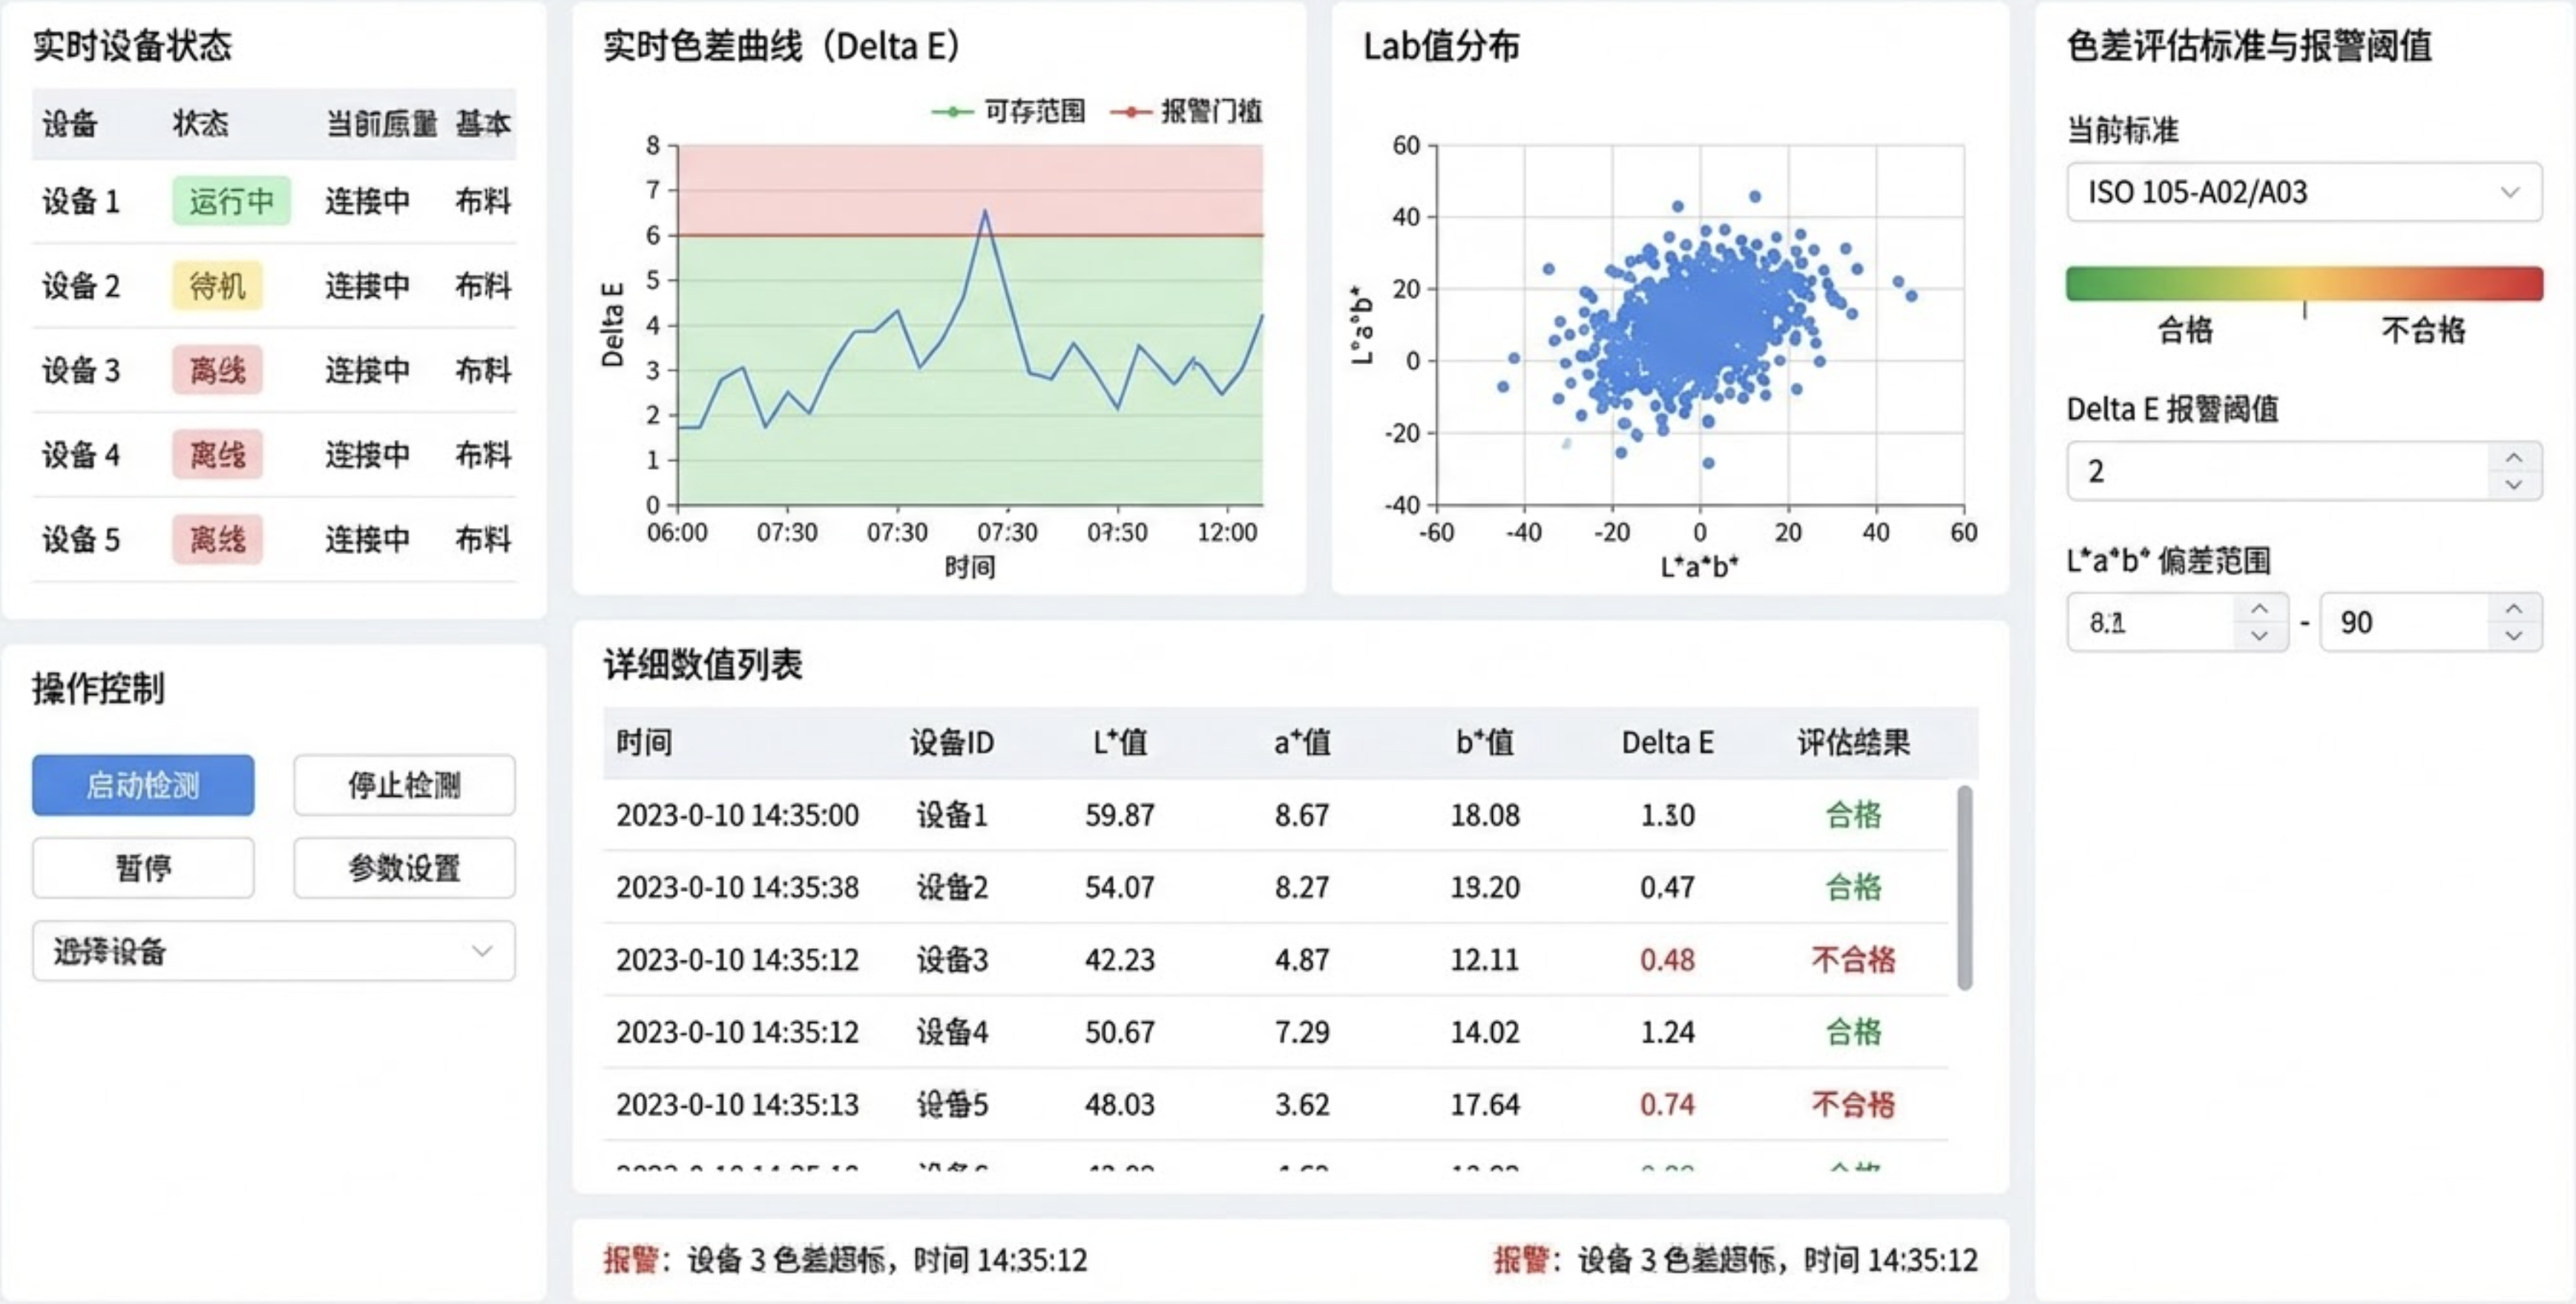Click the green-to-red 合格/不合格 gradient bar
This screenshot has height=1304, width=2576.
coord(2304,283)
